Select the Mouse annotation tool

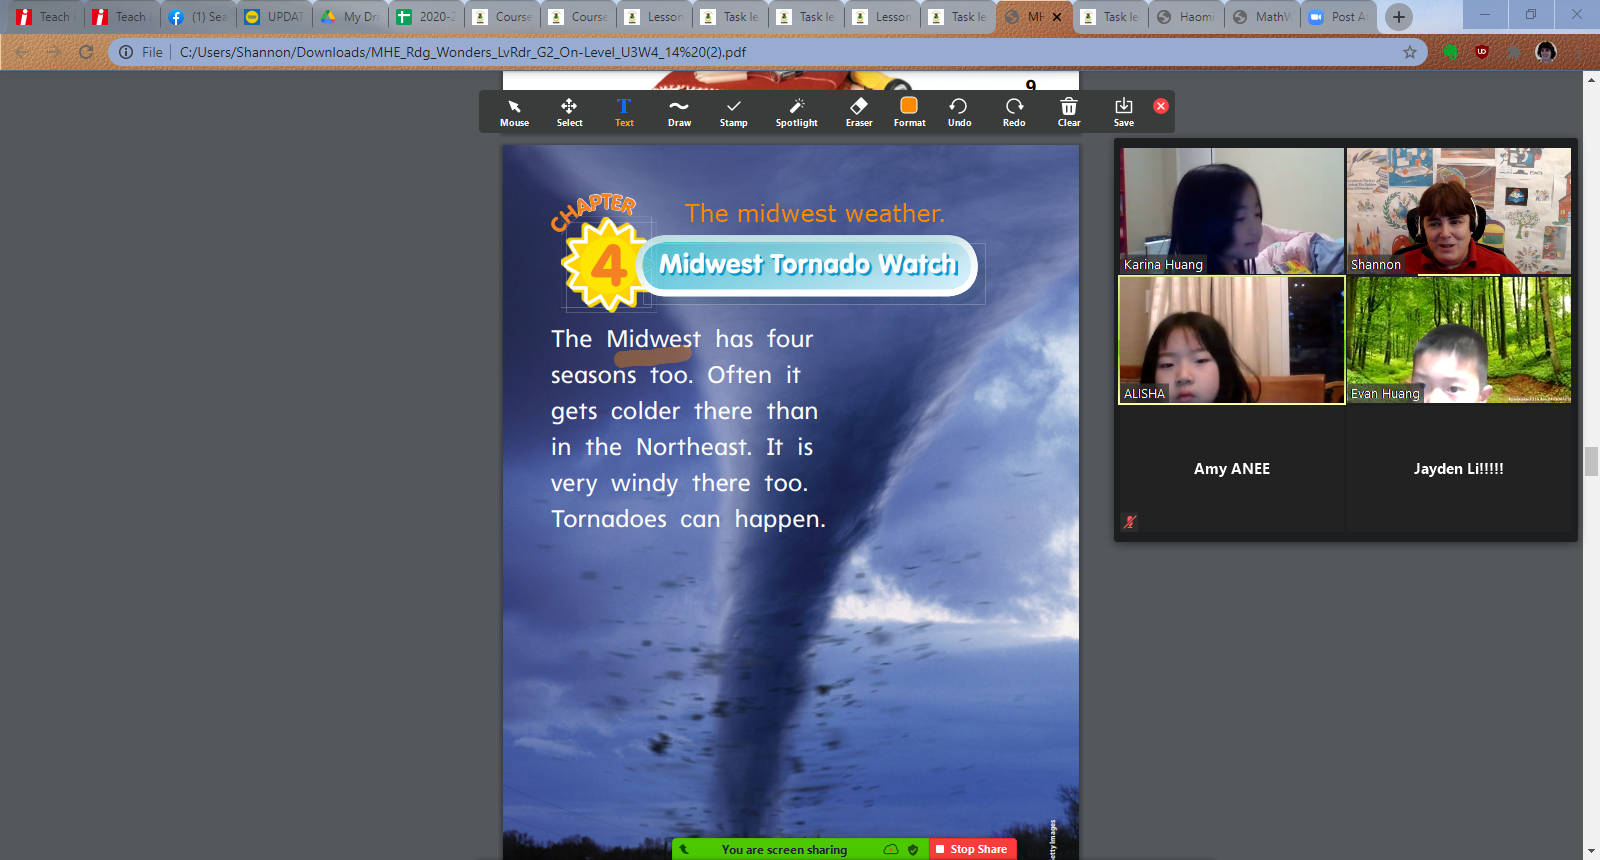coord(514,112)
